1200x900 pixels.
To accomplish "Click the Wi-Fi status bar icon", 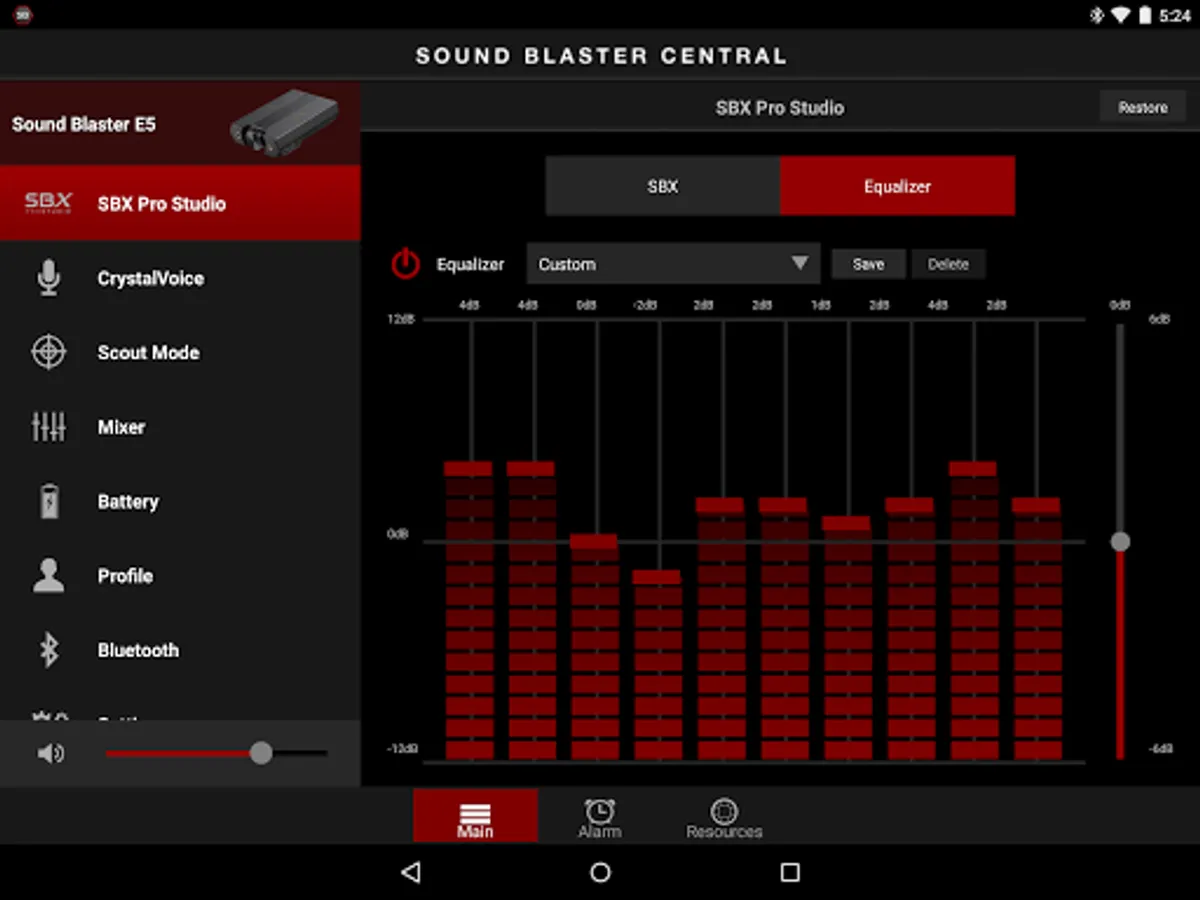I will (1120, 15).
